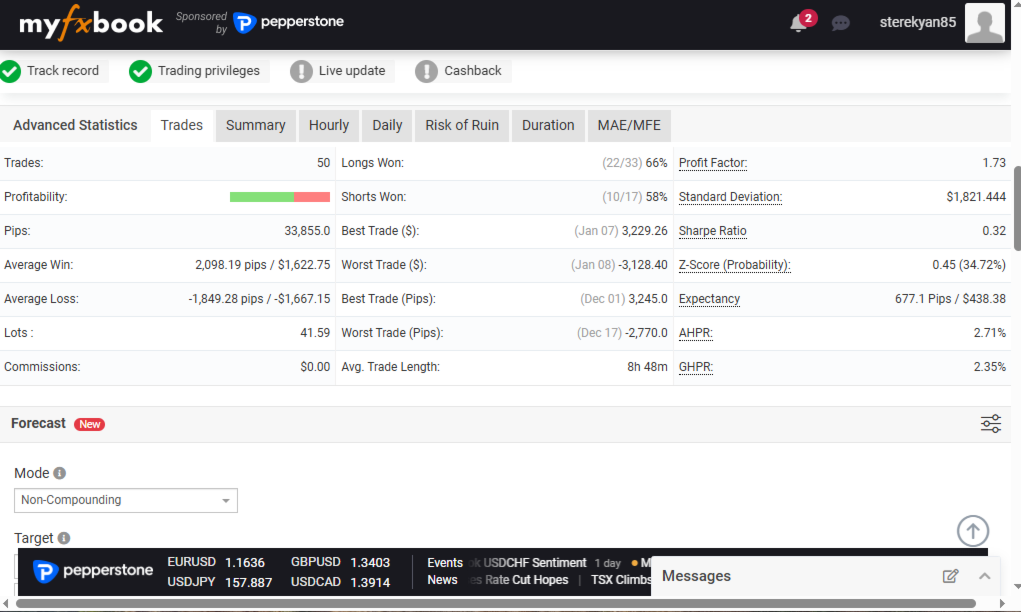Click the Live update status badge
Image resolution: width=1021 pixels, height=612 pixels.
point(338,71)
